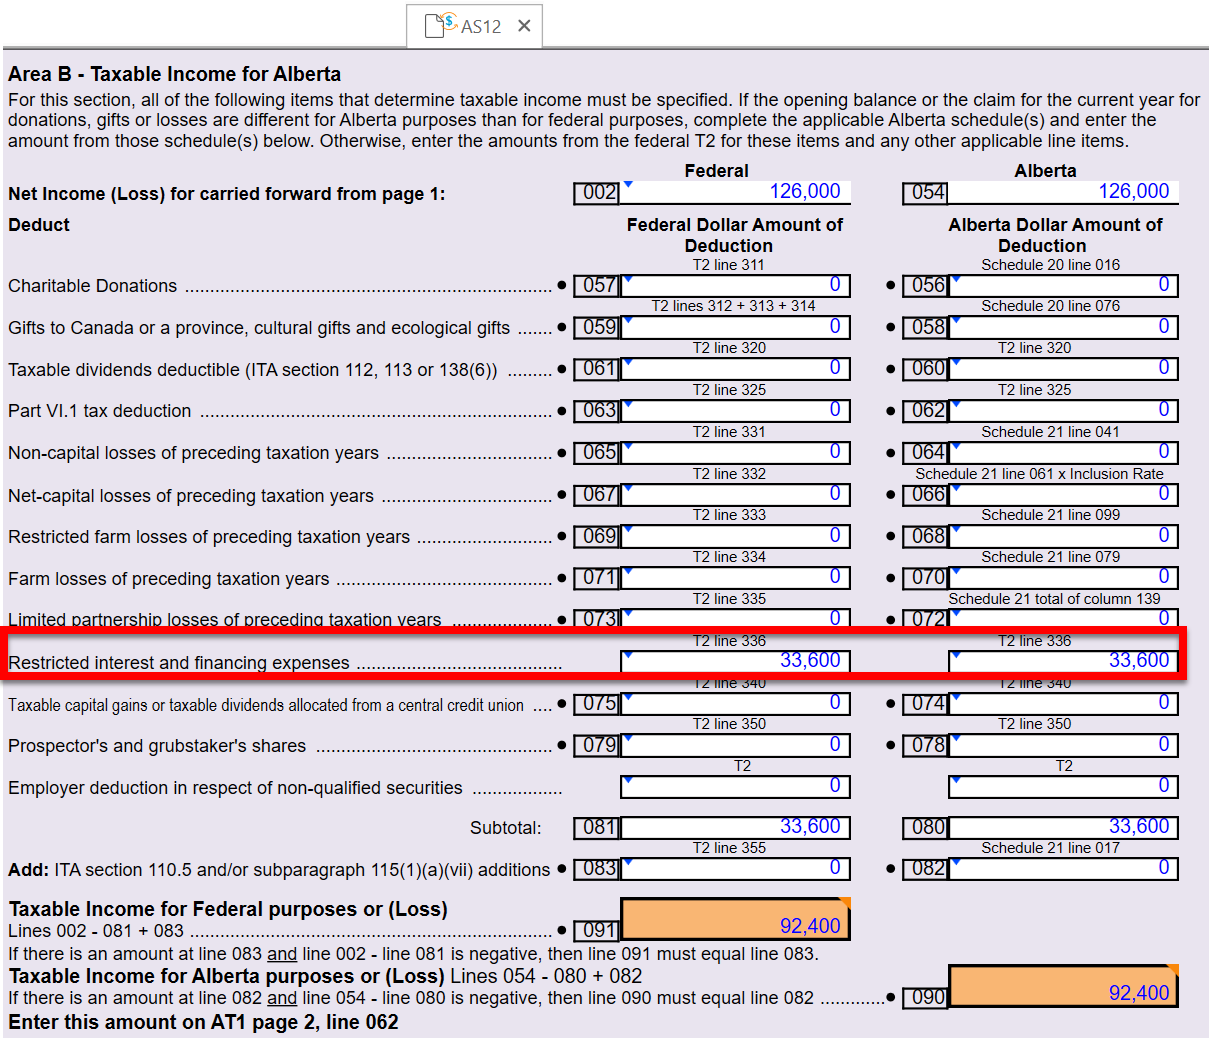Select the Alberta net-capital losses field, line 066

click(1063, 494)
